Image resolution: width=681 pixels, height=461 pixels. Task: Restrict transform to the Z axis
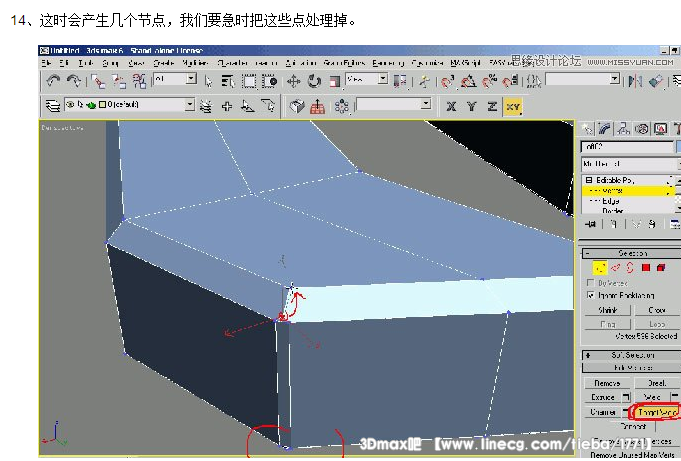[x=492, y=106]
